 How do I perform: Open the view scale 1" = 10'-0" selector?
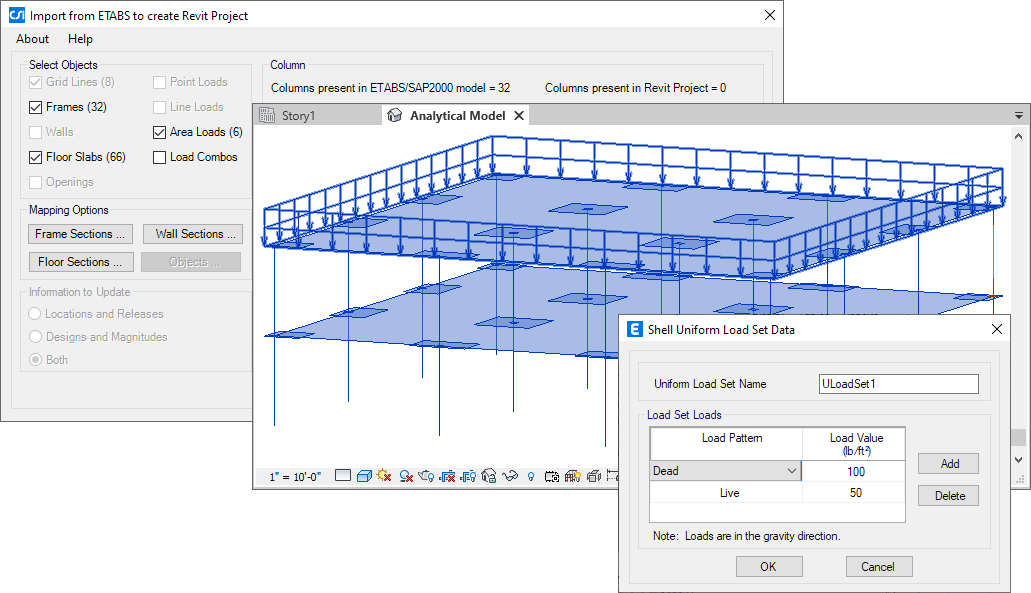click(295, 477)
